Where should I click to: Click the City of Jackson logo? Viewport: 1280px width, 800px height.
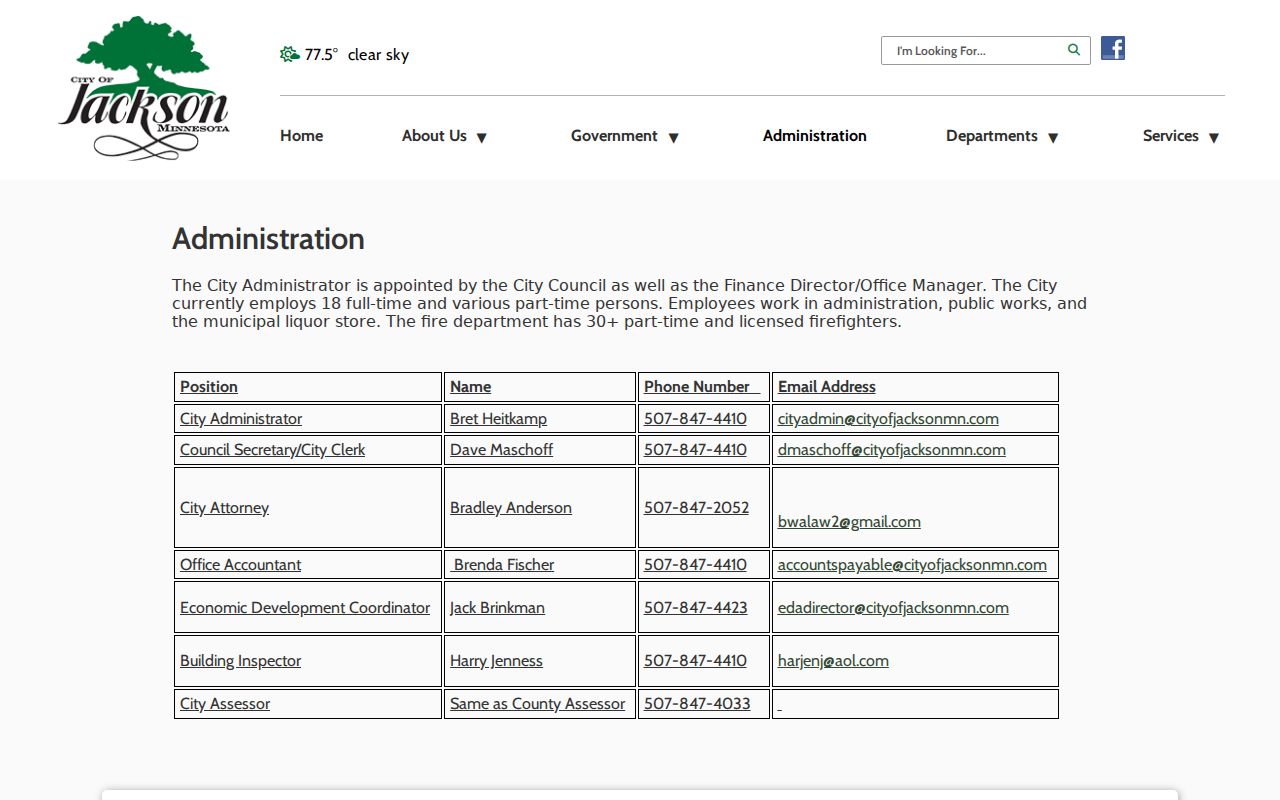coord(144,88)
